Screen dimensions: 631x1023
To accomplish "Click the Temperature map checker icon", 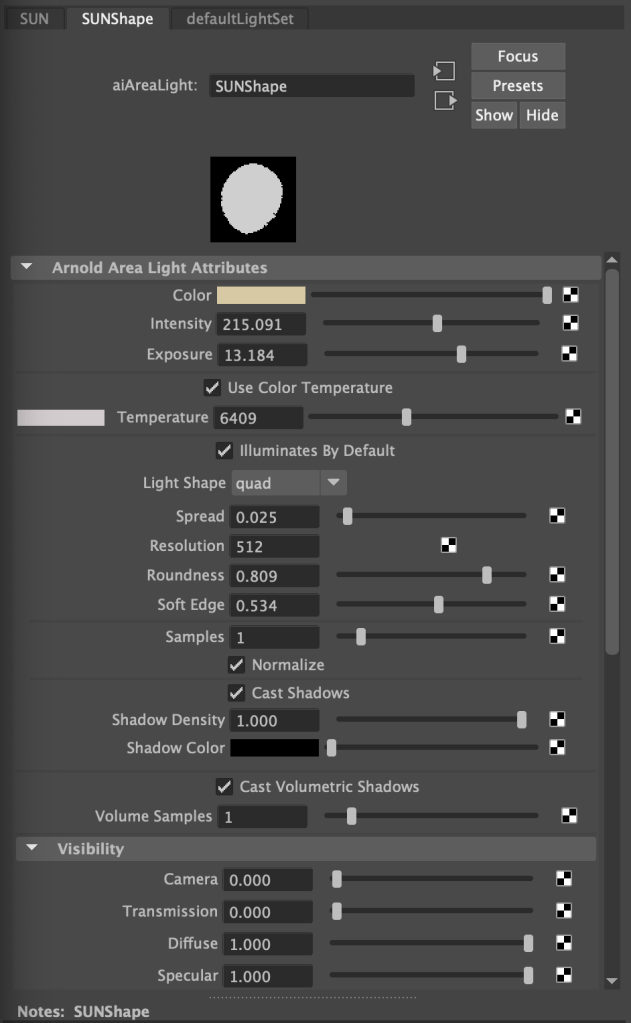I will tap(574, 417).
